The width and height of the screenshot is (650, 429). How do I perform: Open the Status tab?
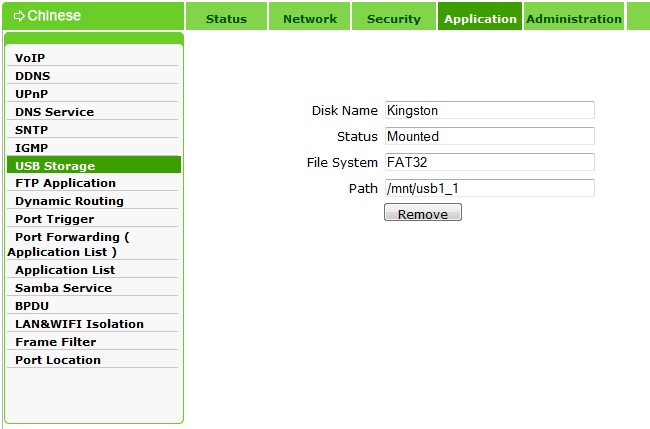point(226,19)
